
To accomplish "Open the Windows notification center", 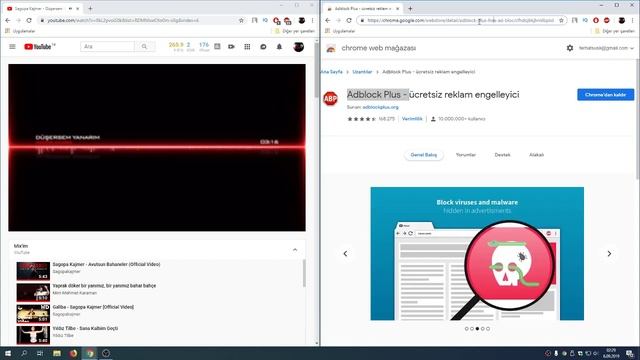I will [630, 353].
